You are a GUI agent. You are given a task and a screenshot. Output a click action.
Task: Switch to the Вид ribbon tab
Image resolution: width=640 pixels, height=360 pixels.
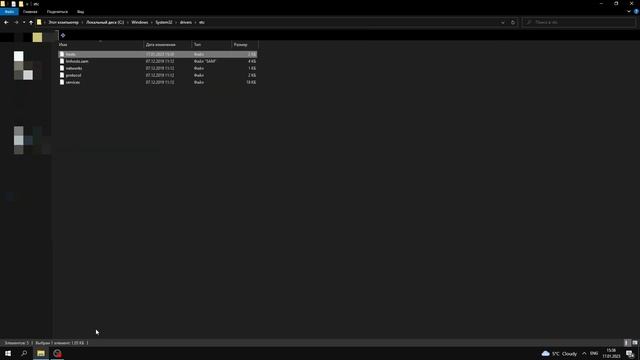pos(80,12)
